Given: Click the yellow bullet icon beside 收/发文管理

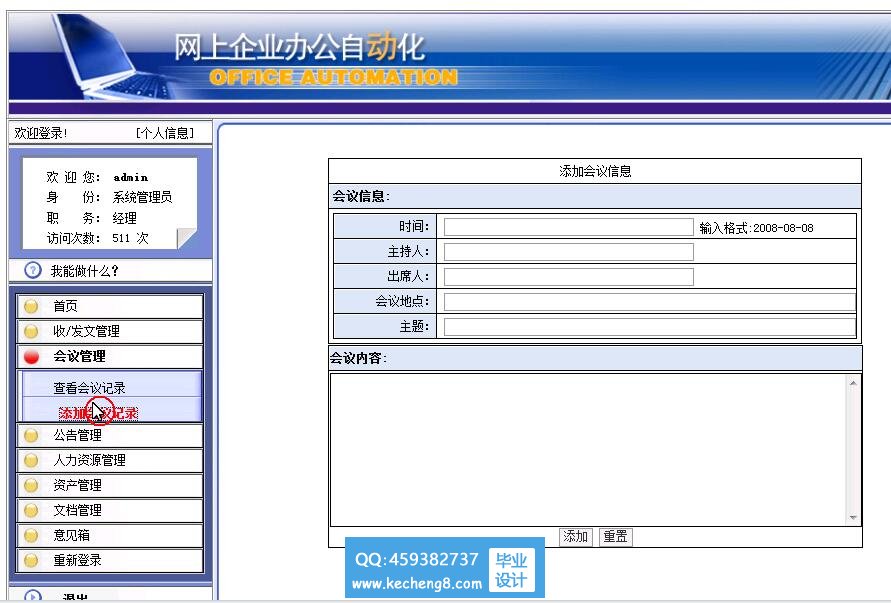Looking at the screenshot, I should click(31, 331).
